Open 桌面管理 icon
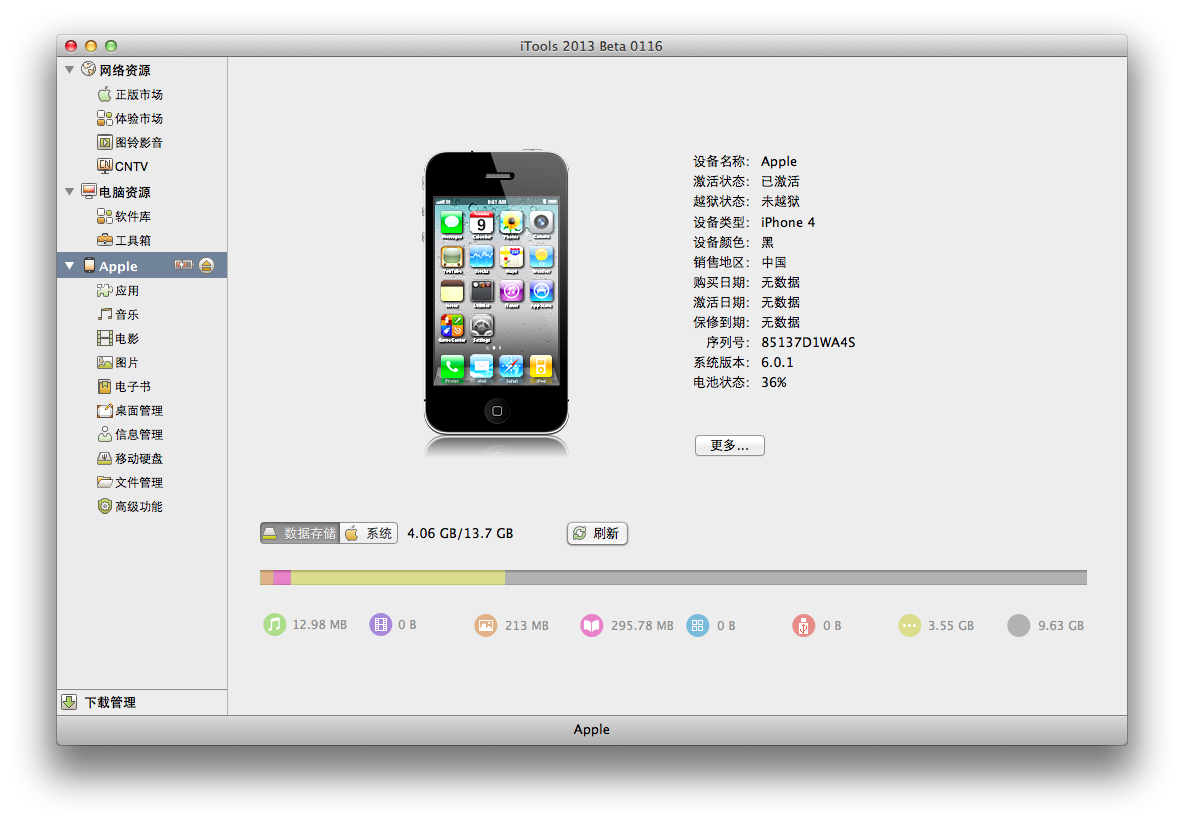 (x=104, y=411)
